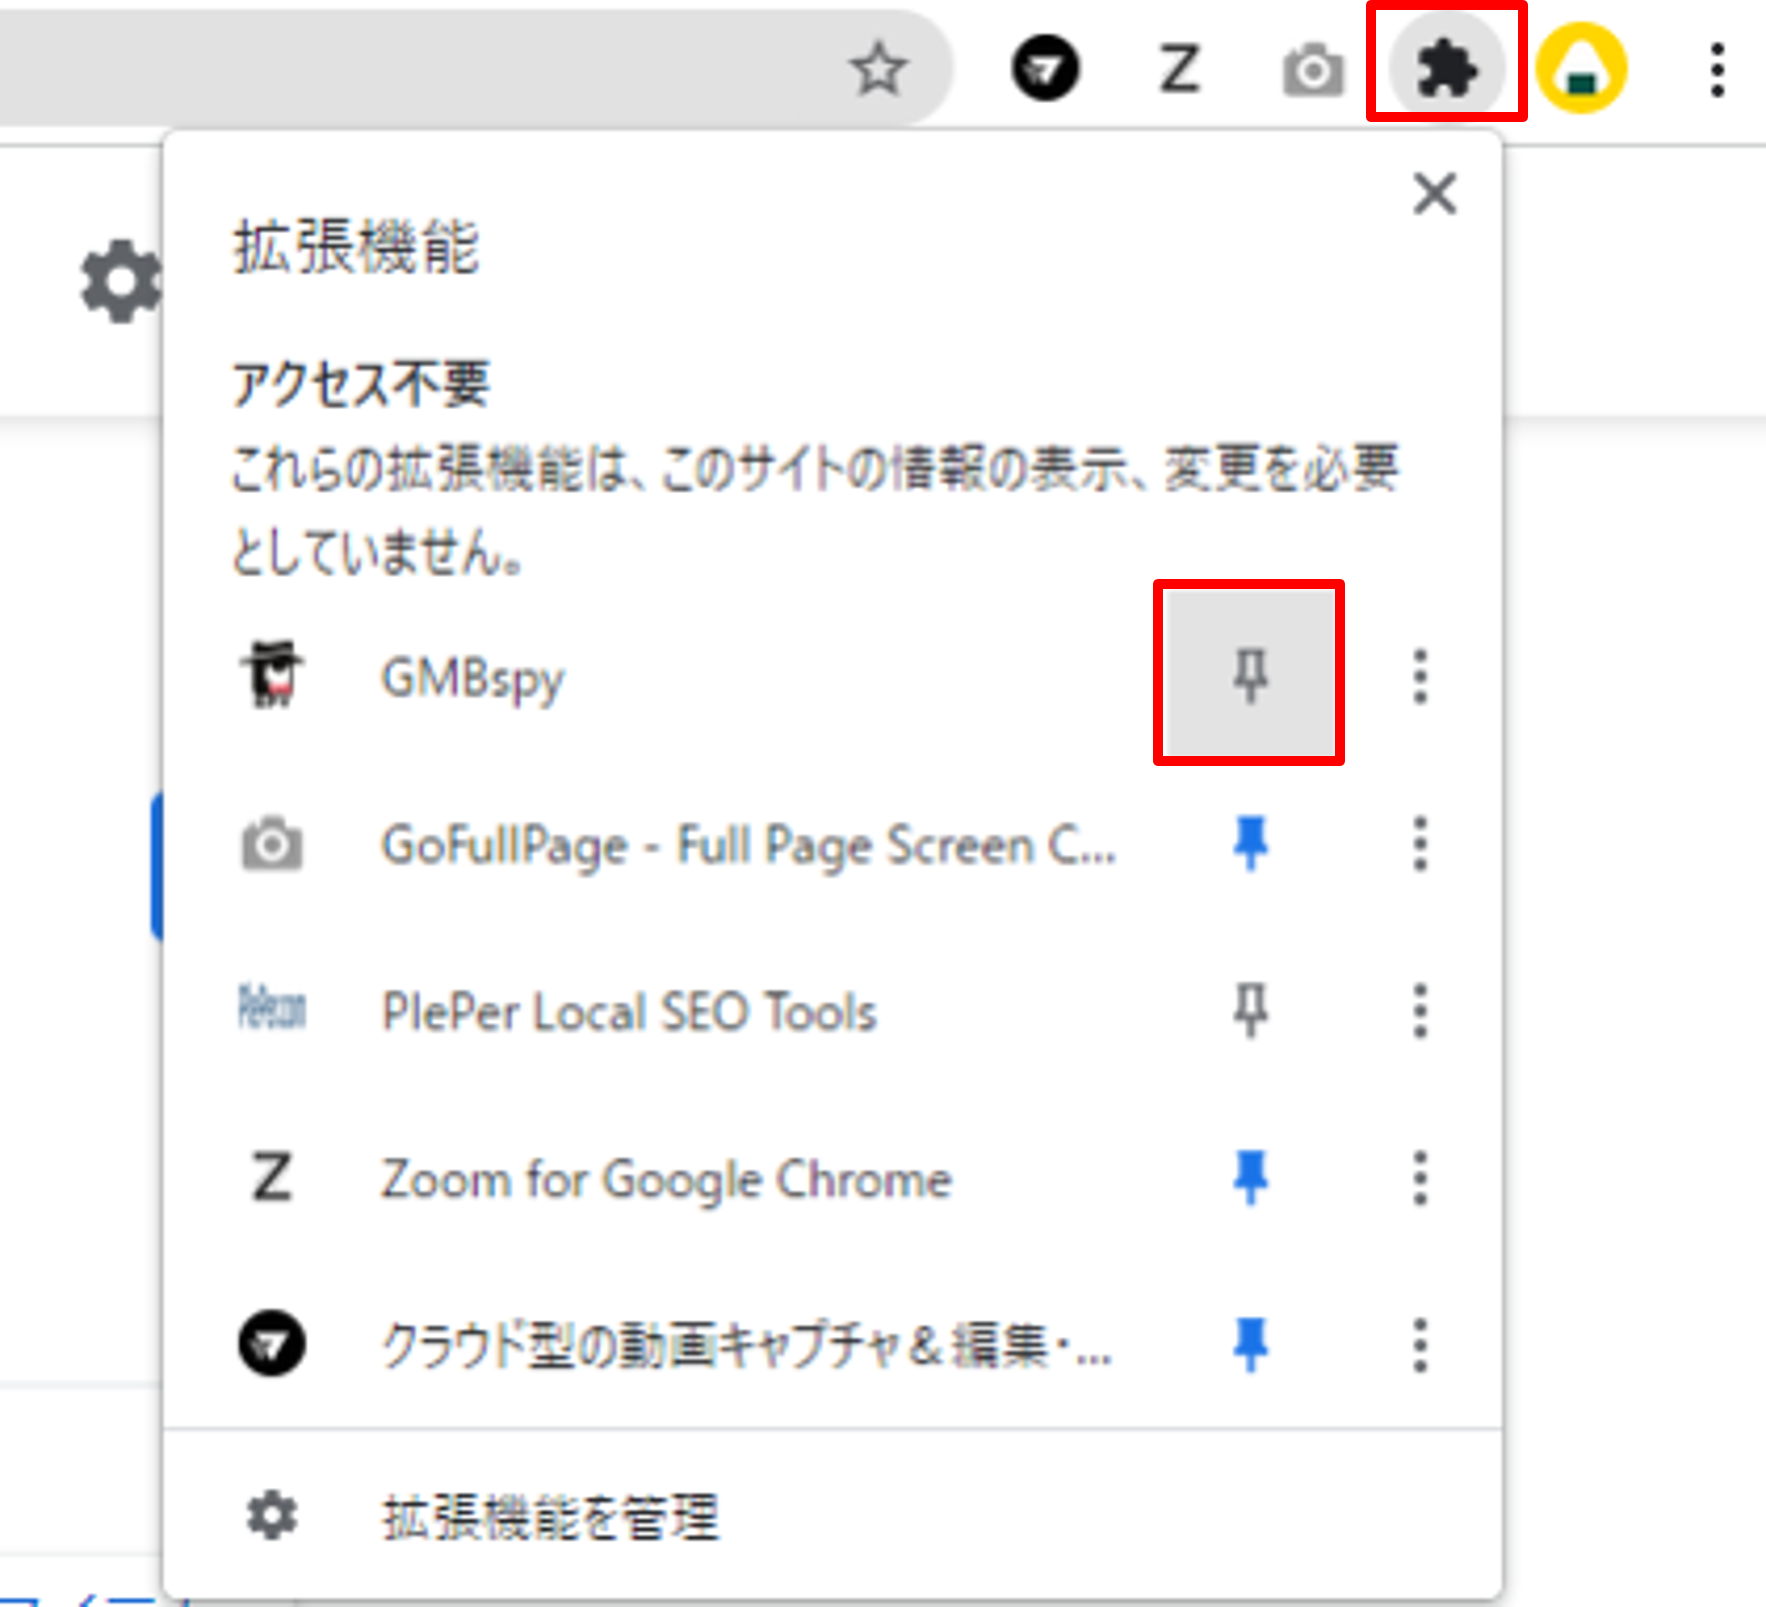Click the page settings gear on the left
1766x1607 pixels.
(x=120, y=281)
